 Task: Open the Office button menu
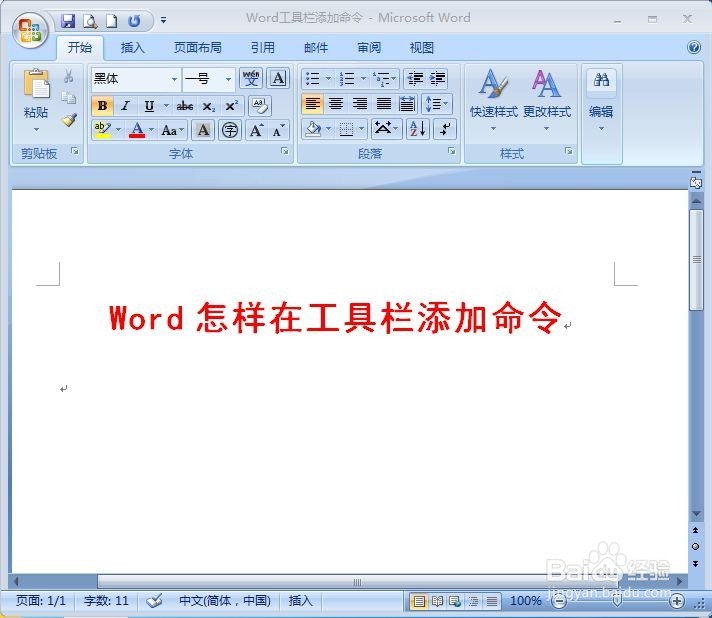(30, 30)
